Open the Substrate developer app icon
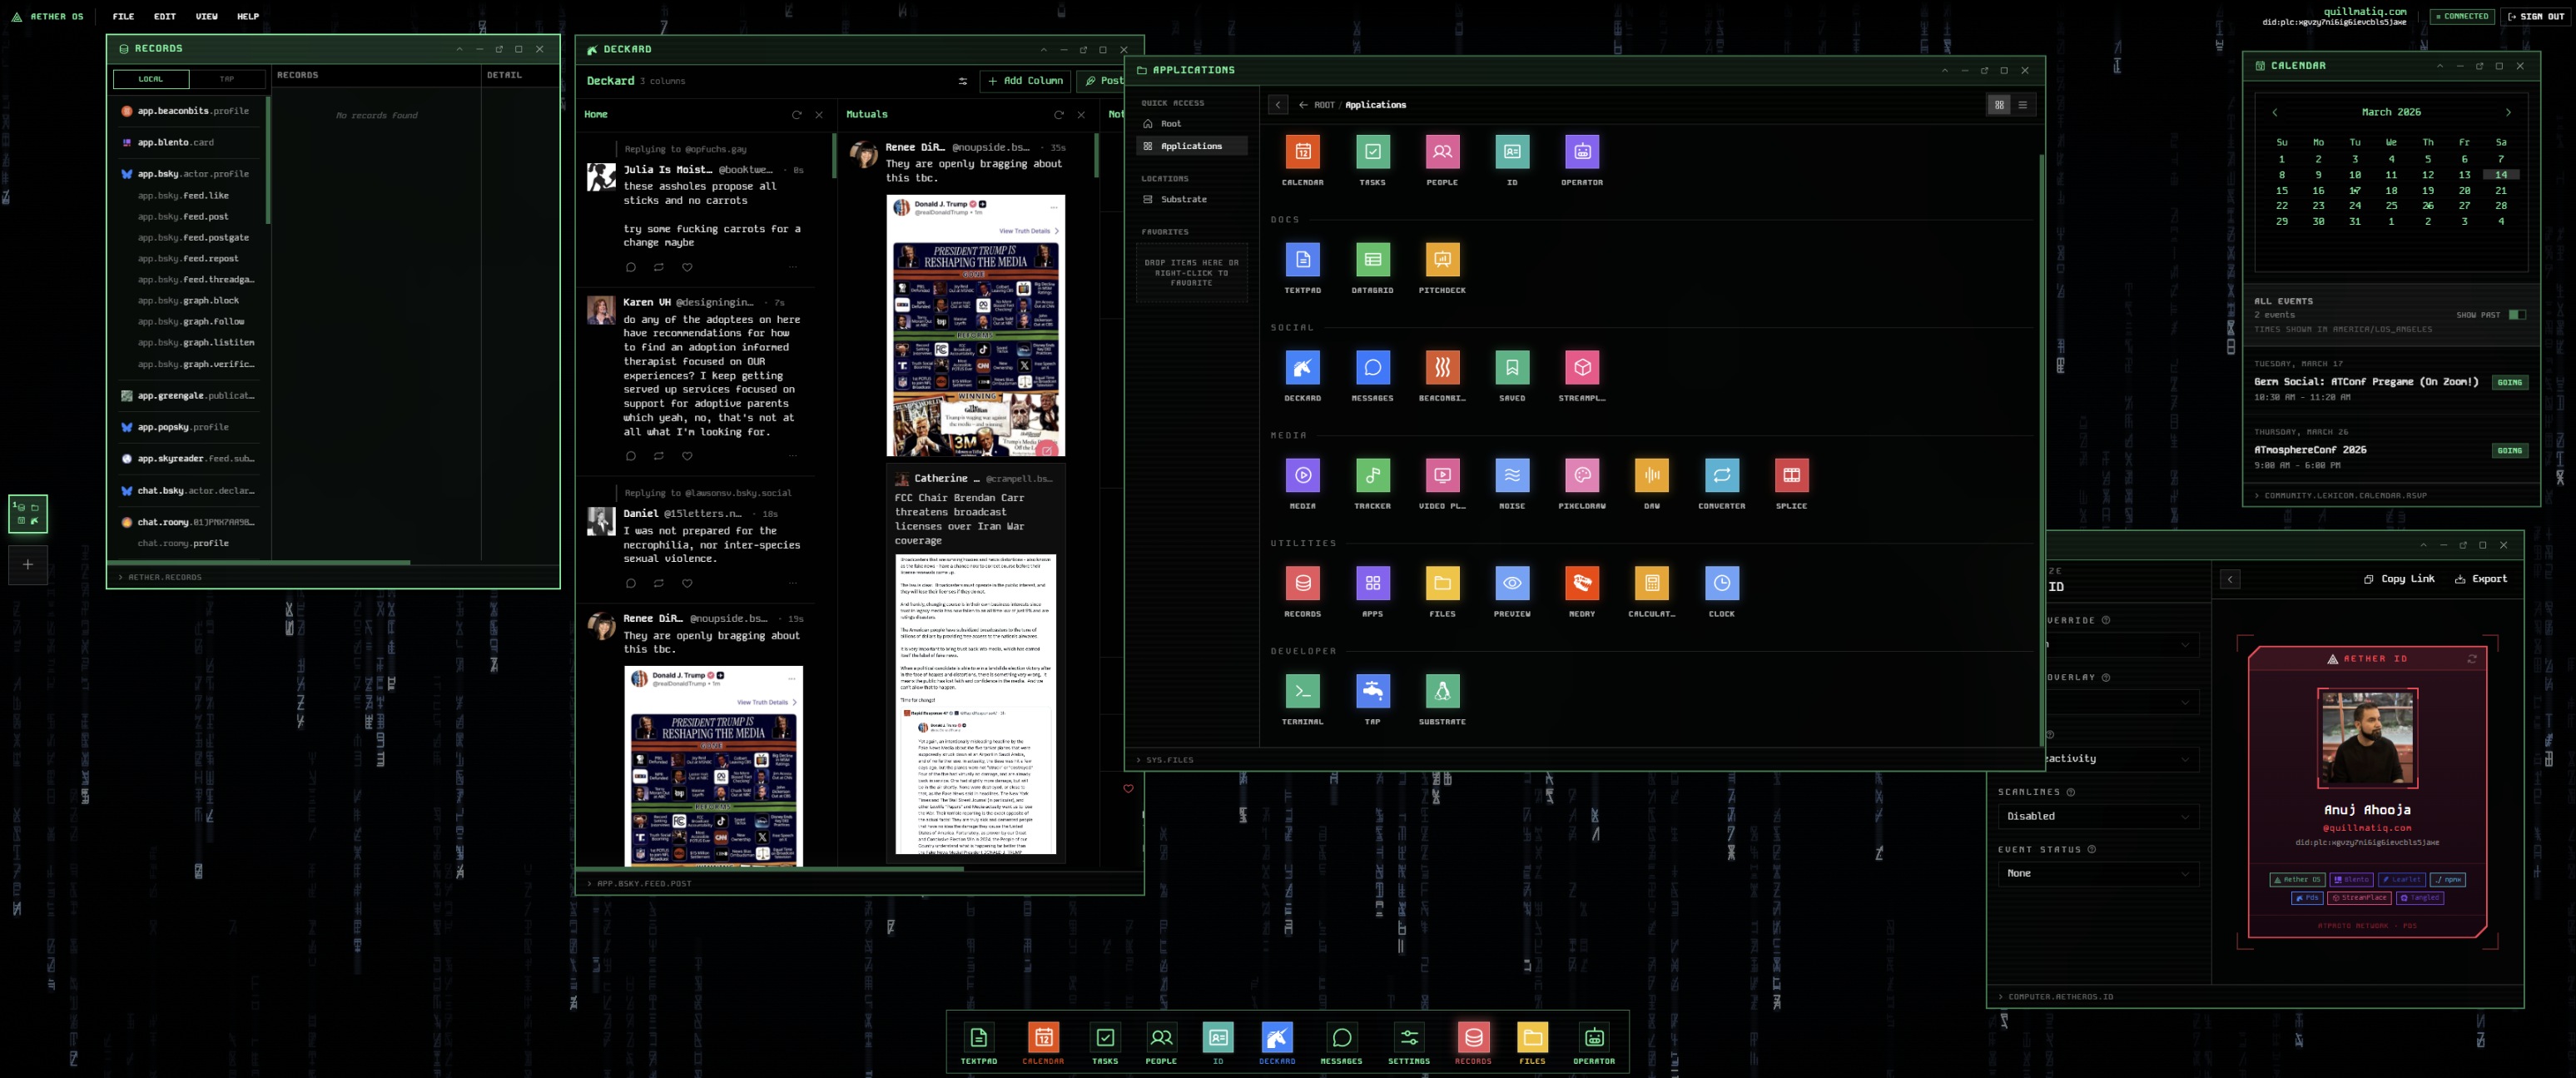The height and width of the screenshot is (1078, 2576). tap(1442, 691)
